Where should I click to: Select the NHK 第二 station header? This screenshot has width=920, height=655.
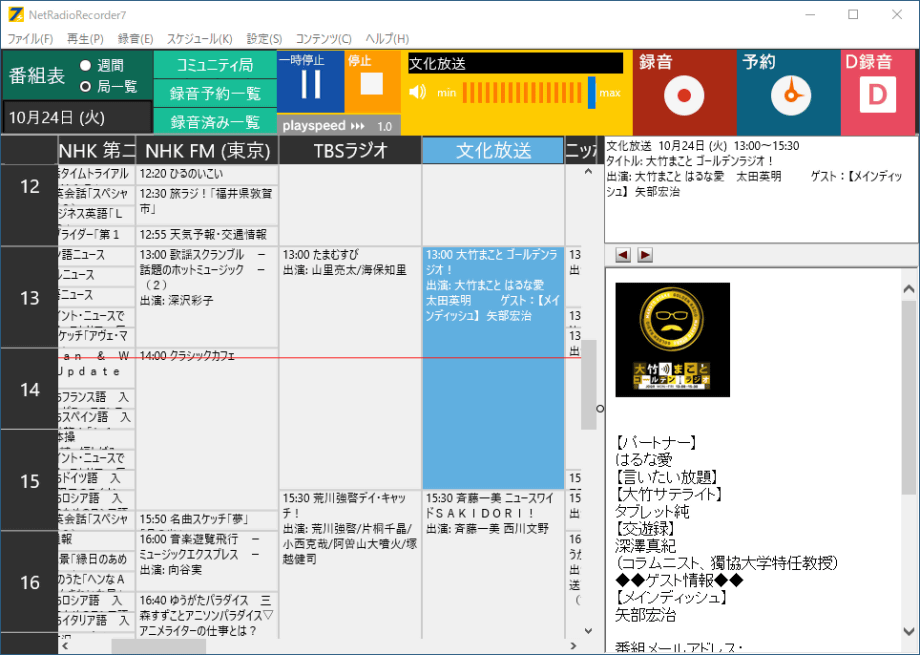pyautogui.click(x=97, y=151)
